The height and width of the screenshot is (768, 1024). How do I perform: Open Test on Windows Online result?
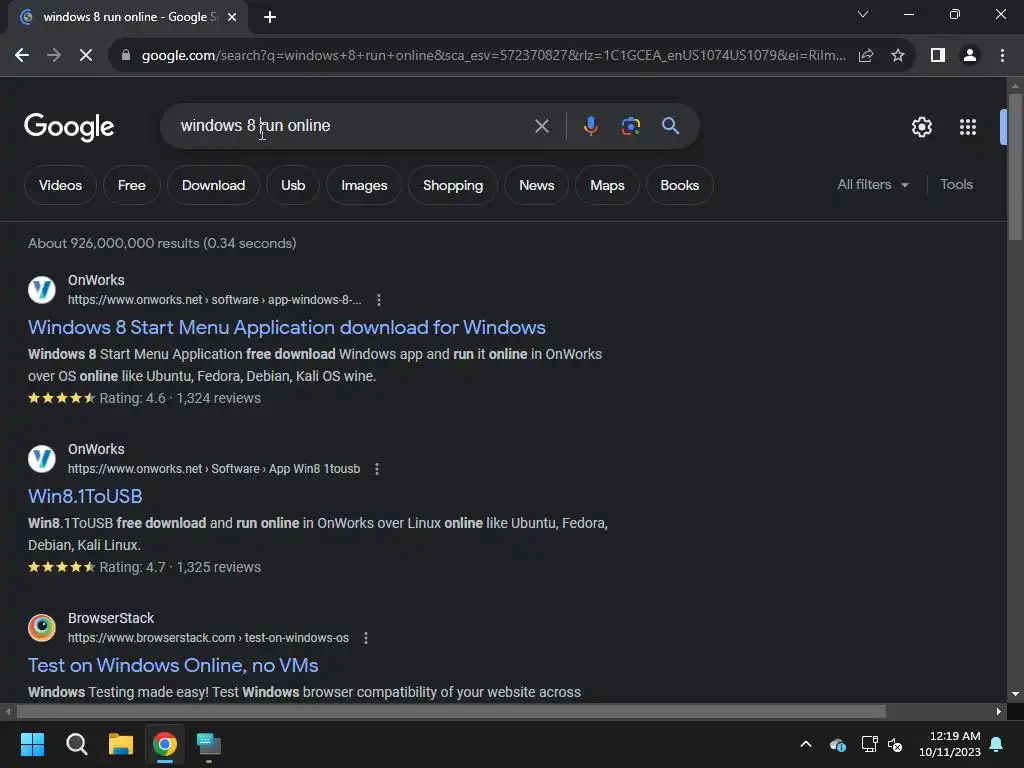pos(173,665)
